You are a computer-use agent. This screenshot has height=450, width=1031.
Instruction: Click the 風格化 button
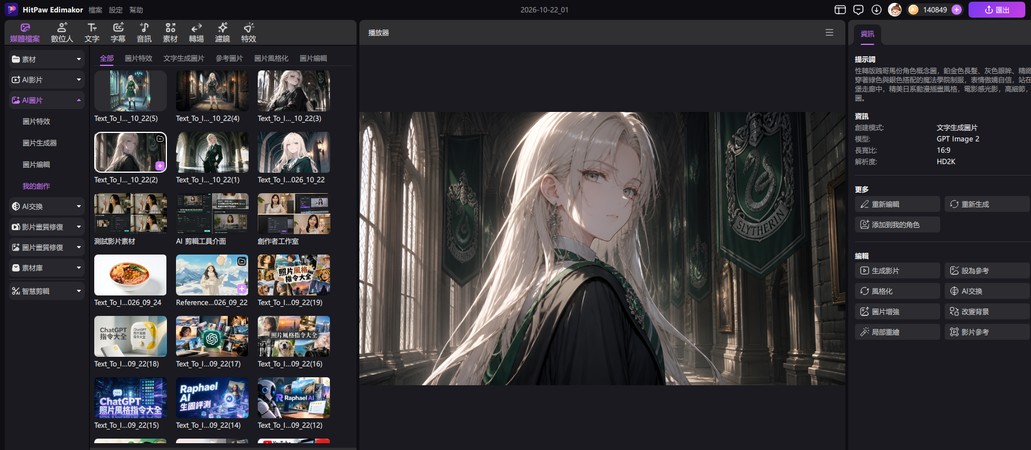(x=898, y=291)
